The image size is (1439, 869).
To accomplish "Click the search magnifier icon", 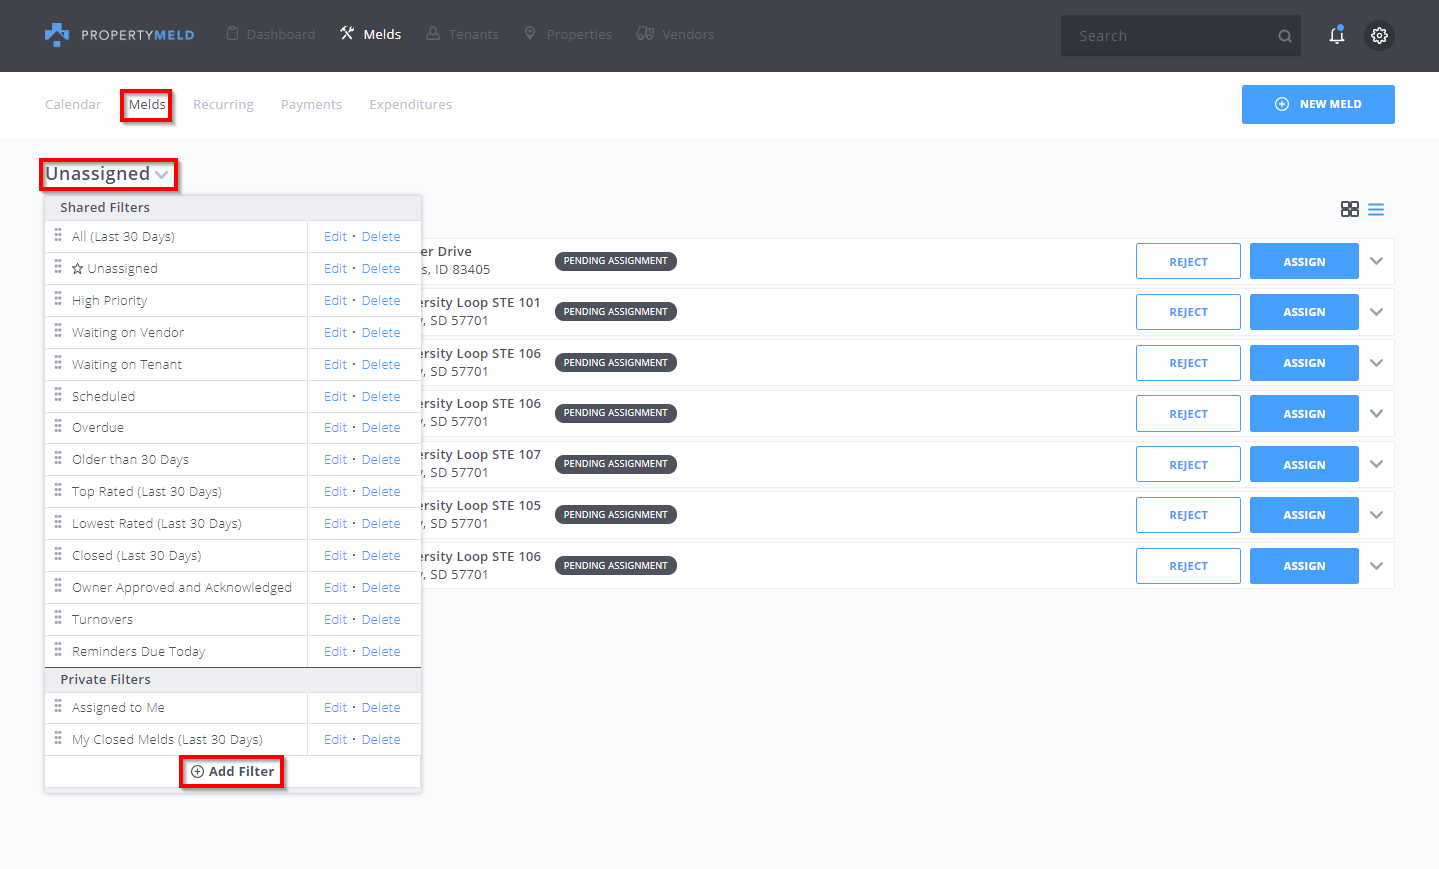I will click(x=1284, y=36).
